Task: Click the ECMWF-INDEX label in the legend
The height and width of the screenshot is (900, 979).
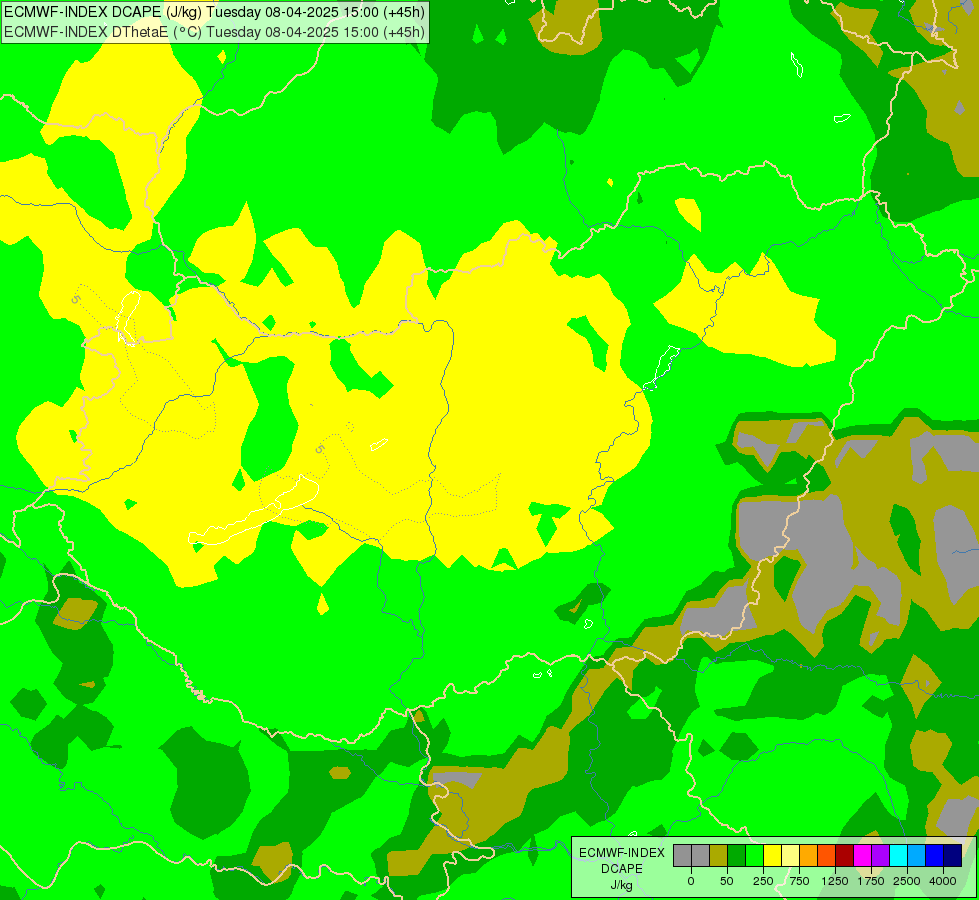Action: 622,853
